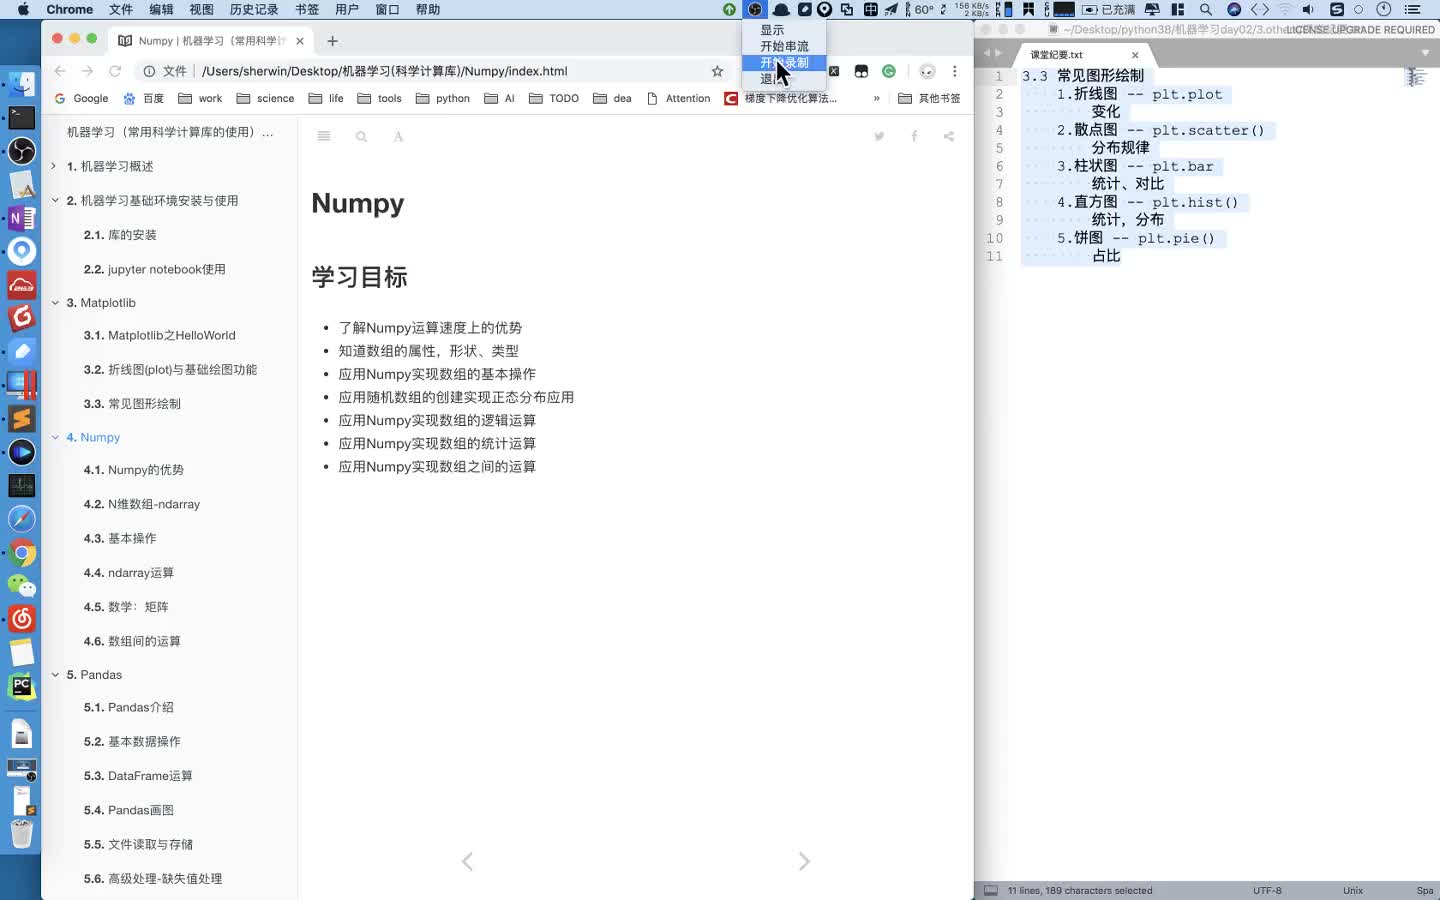
Task: Expand the '1. 机器学习概述' chapter
Action: (54, 166)
